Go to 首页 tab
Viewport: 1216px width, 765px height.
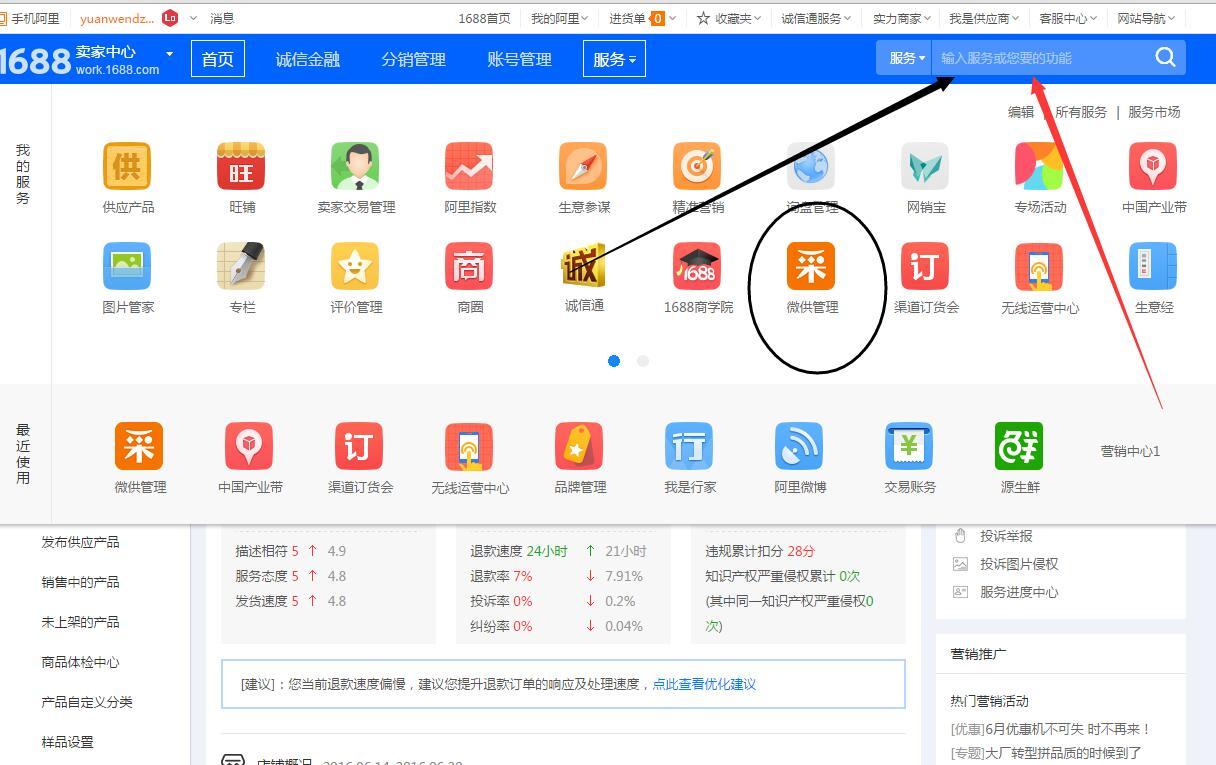[217, 59]
